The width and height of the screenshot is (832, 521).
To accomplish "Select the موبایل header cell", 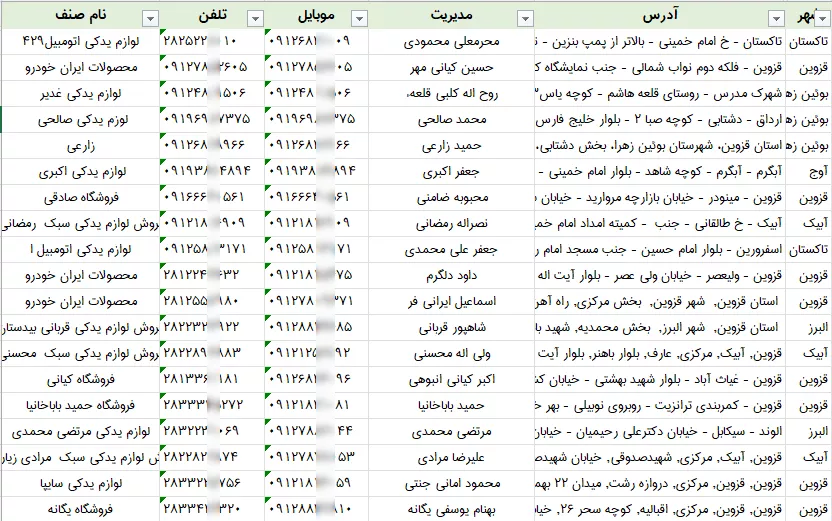I will [316, 15].
